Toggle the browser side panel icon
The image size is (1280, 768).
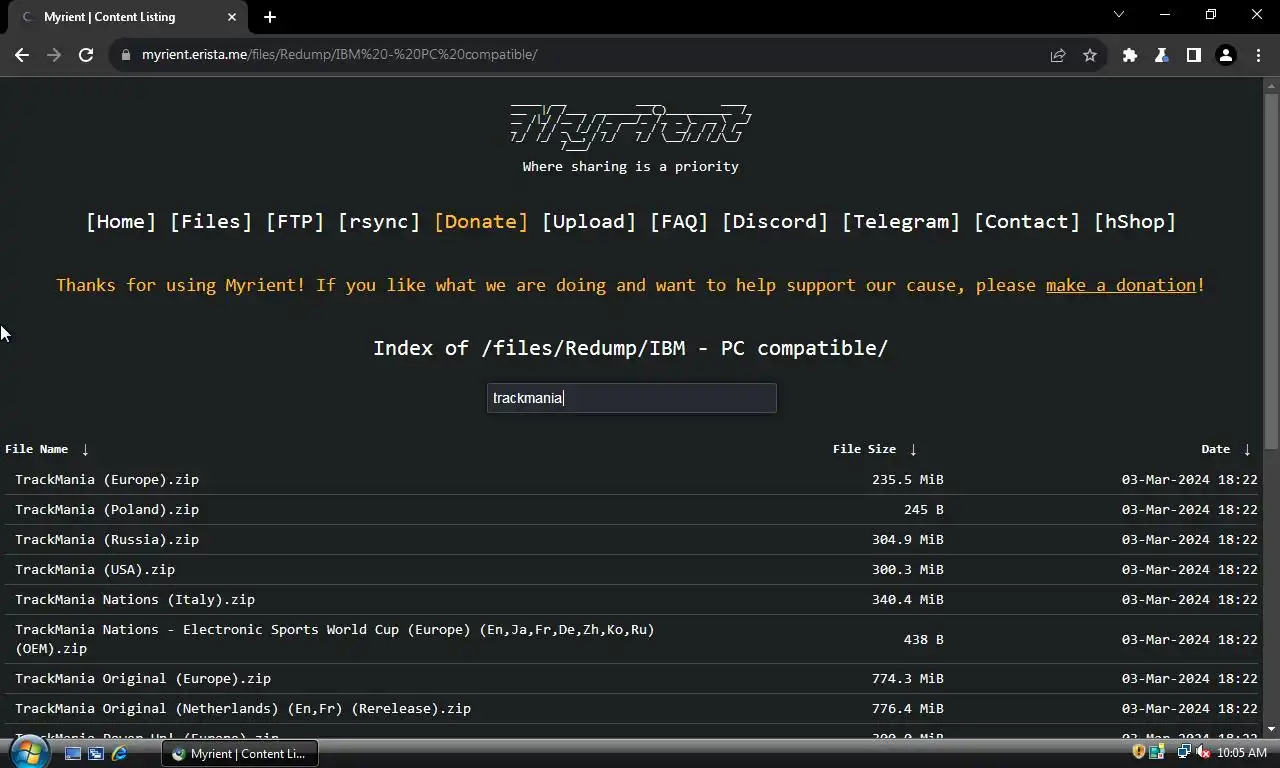1194,55
